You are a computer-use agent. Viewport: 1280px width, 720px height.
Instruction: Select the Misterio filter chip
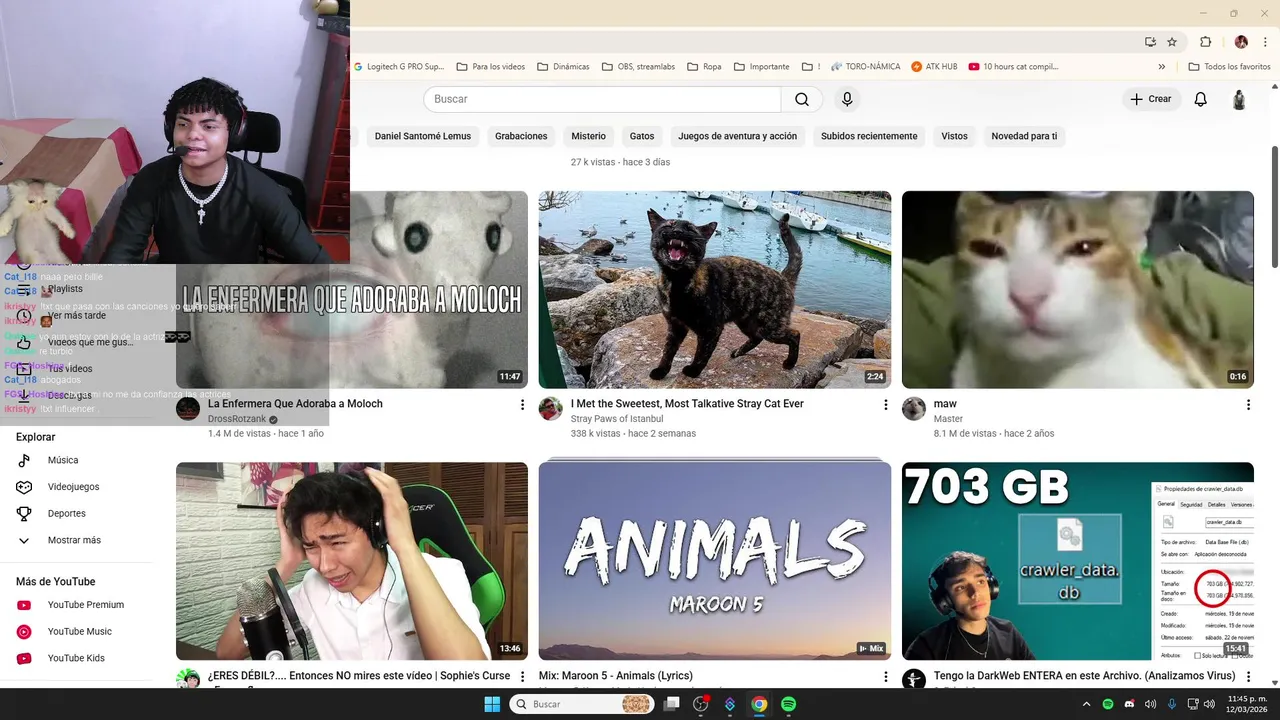click(589, 136)
